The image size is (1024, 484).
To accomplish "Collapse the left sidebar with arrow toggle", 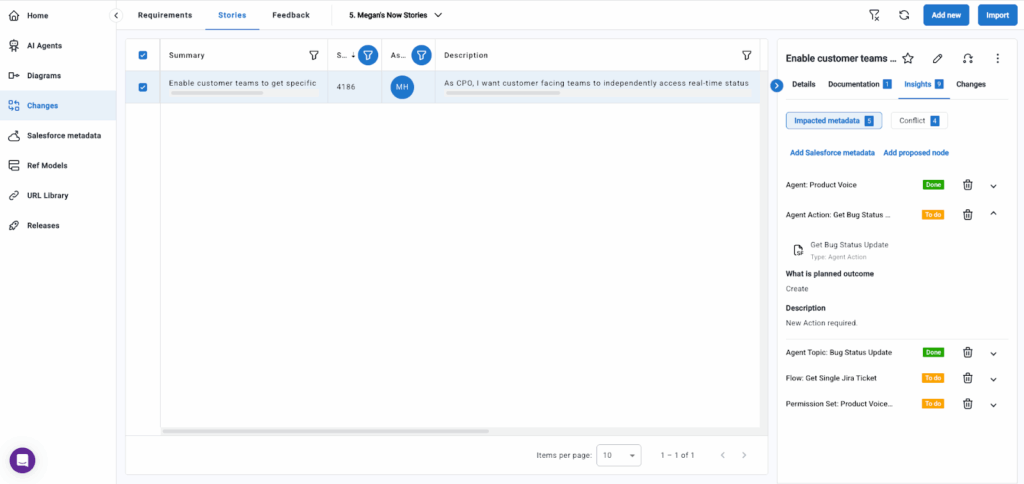I will 116,15.
